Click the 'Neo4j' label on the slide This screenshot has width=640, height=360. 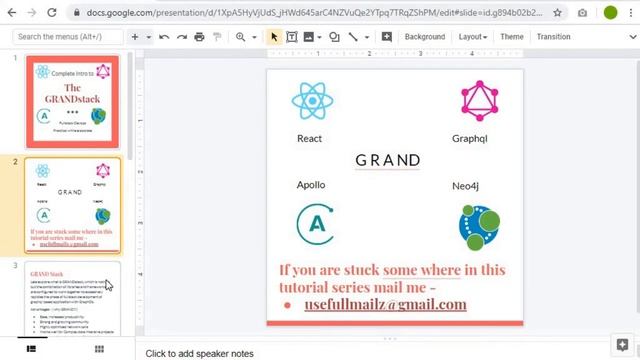(465, 186)
